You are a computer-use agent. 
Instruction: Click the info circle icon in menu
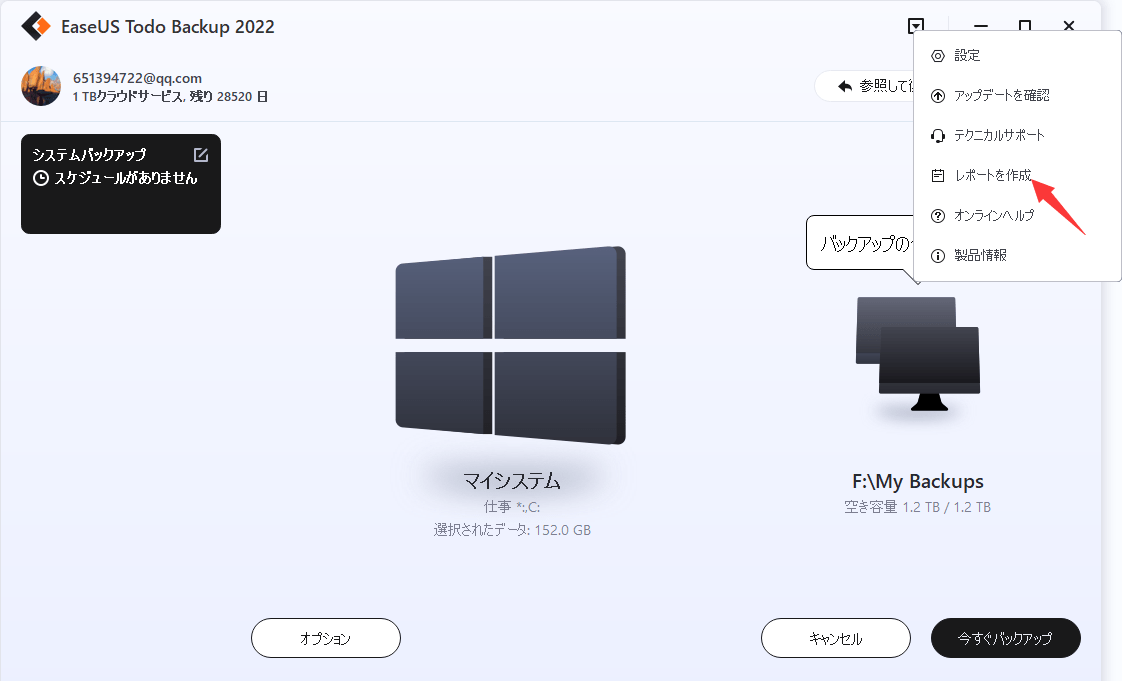tap(937, 256)
